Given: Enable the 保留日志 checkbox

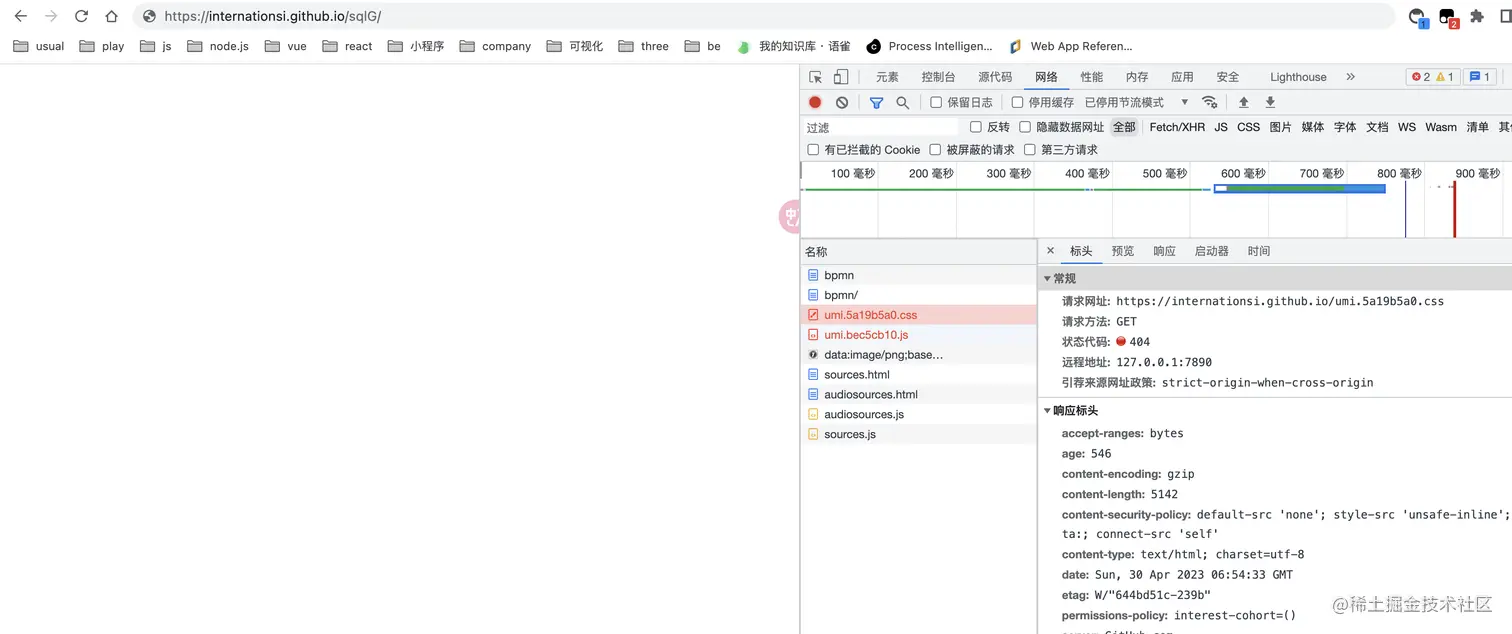Looking at the screenshot, I should point(936,102).
